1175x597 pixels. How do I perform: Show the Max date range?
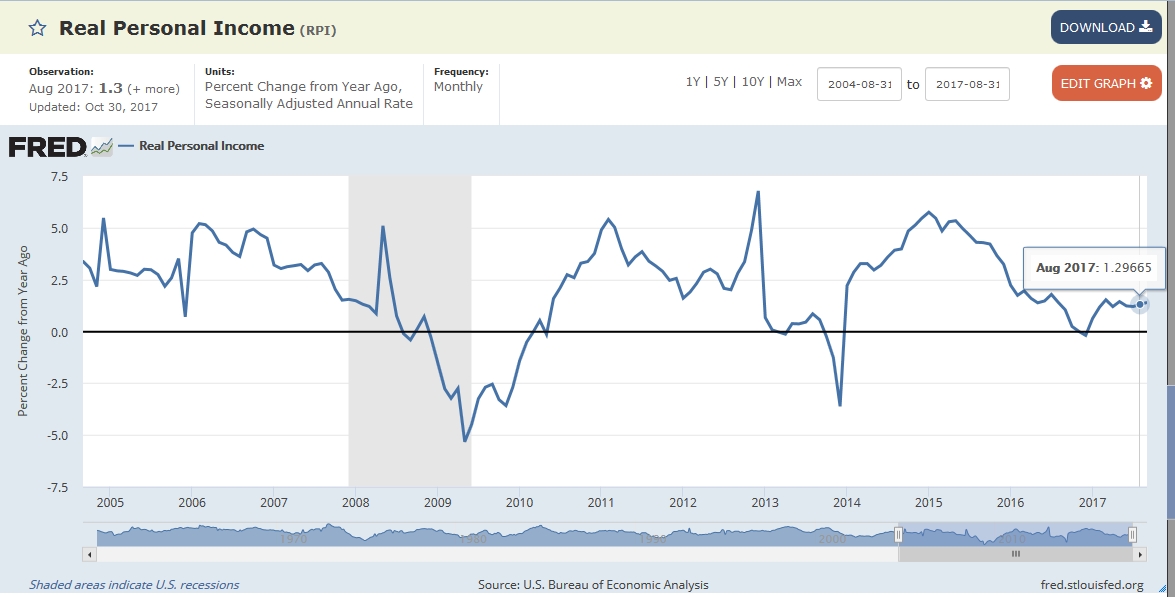(789, 82)
